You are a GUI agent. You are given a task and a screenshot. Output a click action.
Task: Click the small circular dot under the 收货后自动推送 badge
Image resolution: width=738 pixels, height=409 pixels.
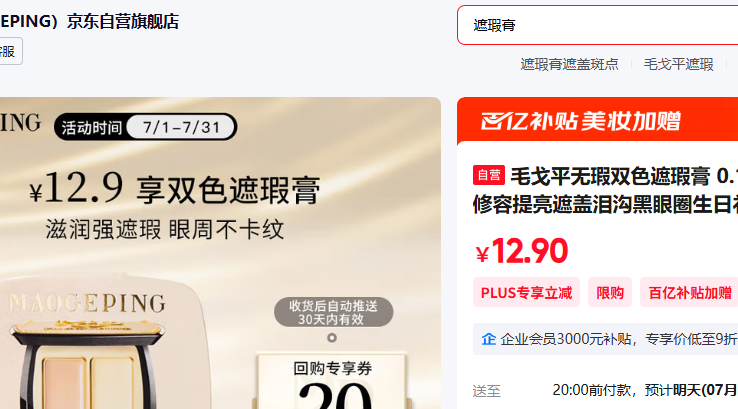332,337
